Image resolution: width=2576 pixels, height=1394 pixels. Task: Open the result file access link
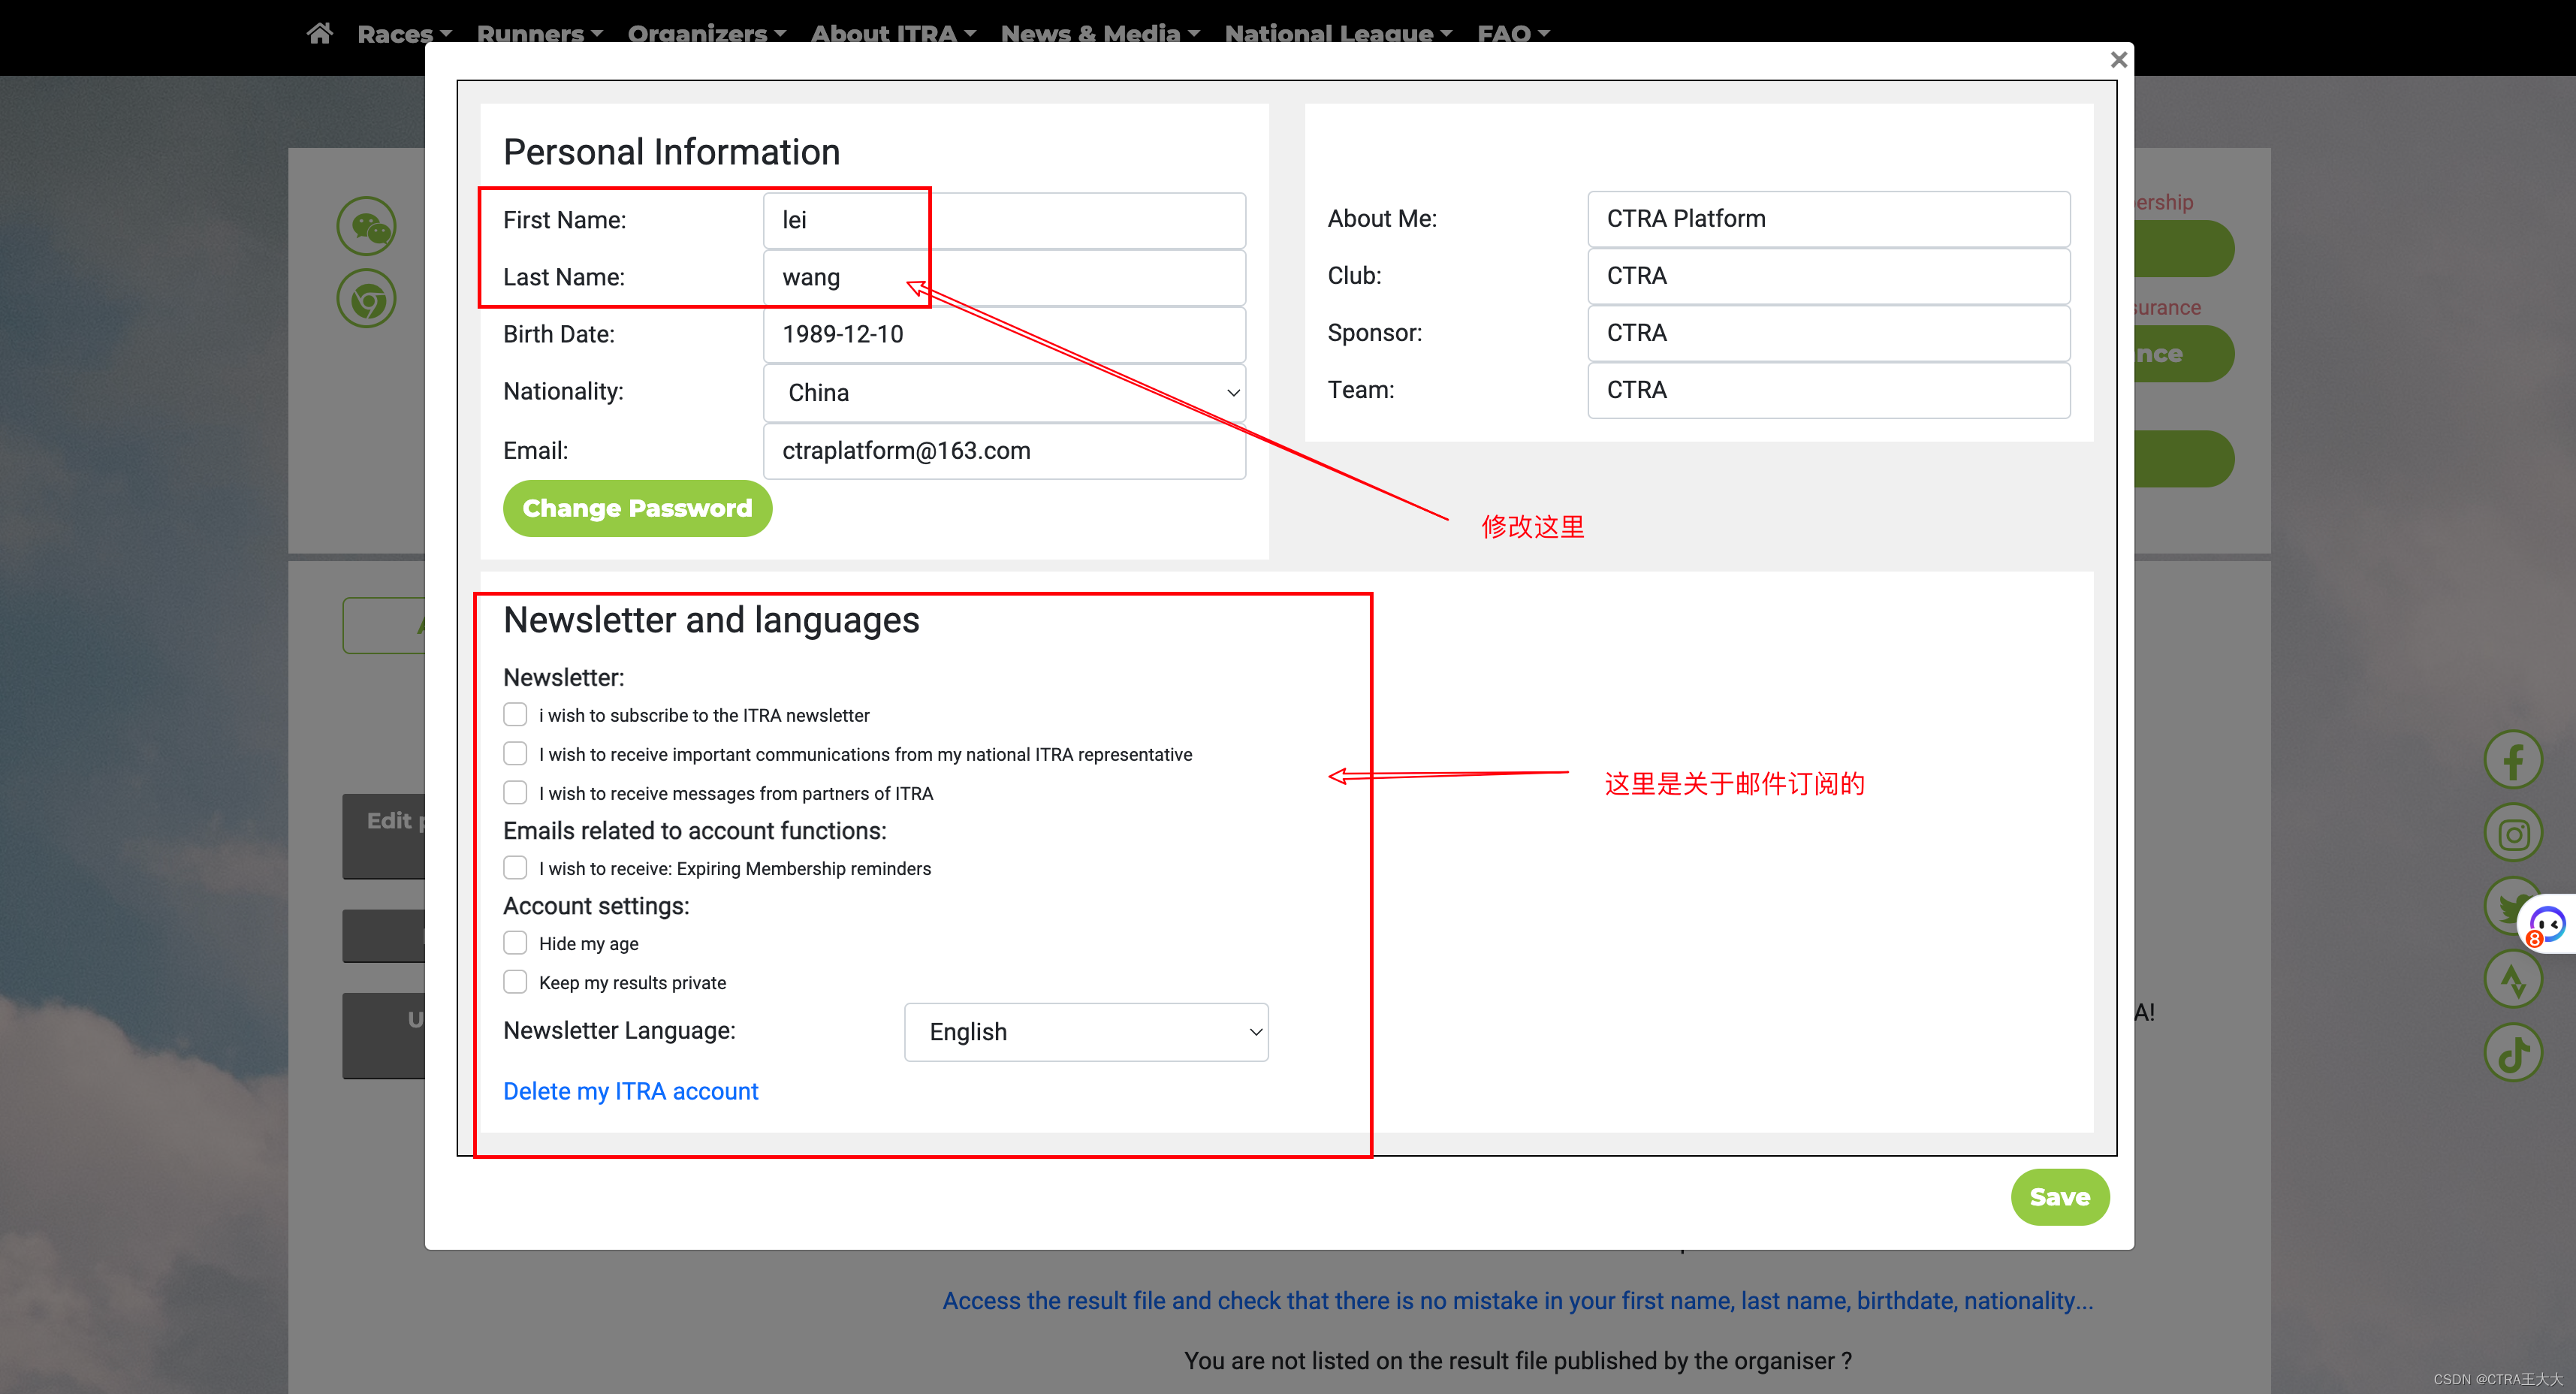pos(1517,1301)
